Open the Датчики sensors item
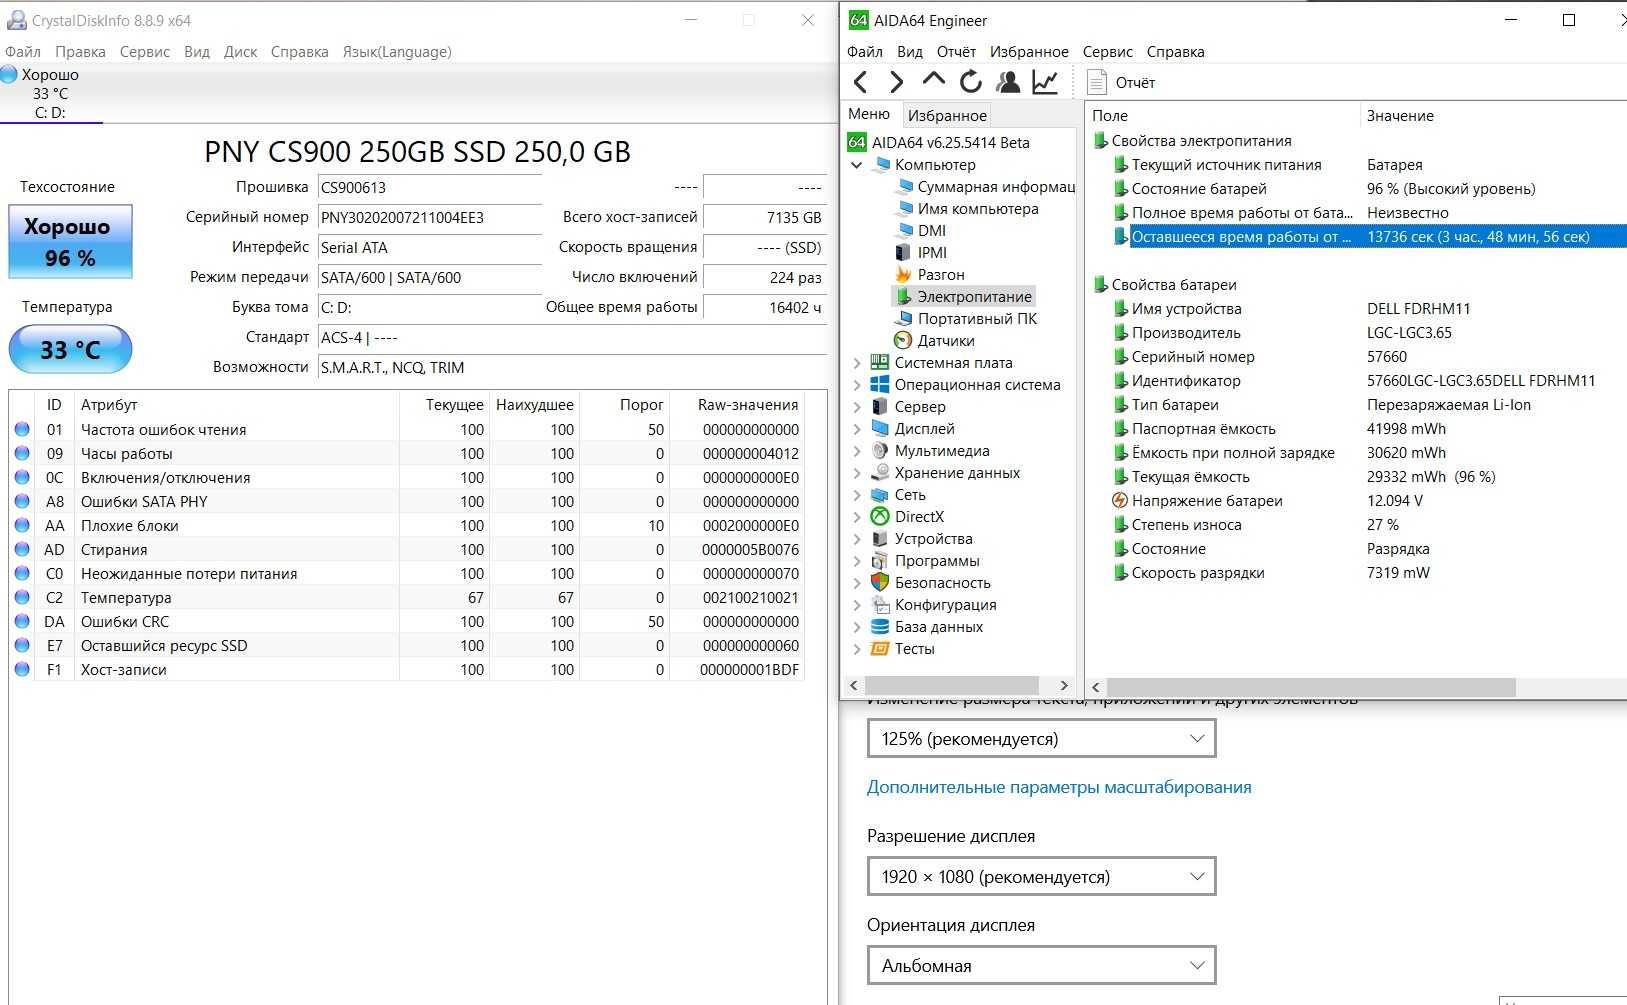 click(x=946, y=341)
